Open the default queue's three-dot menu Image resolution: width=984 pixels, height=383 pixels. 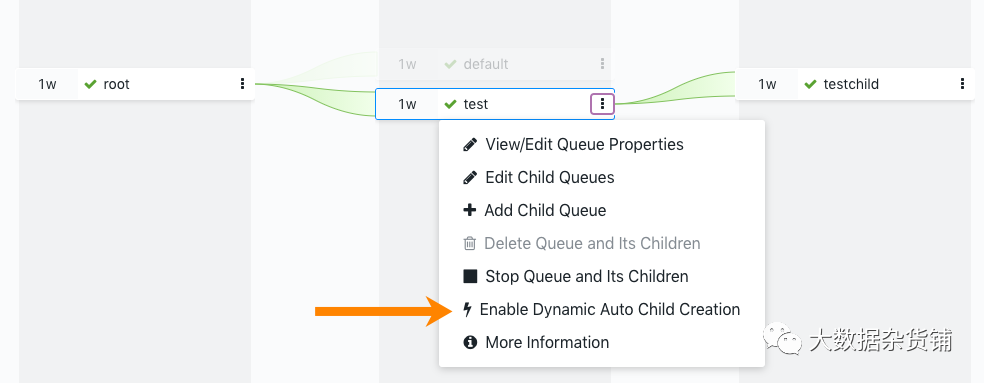point(602,63)
